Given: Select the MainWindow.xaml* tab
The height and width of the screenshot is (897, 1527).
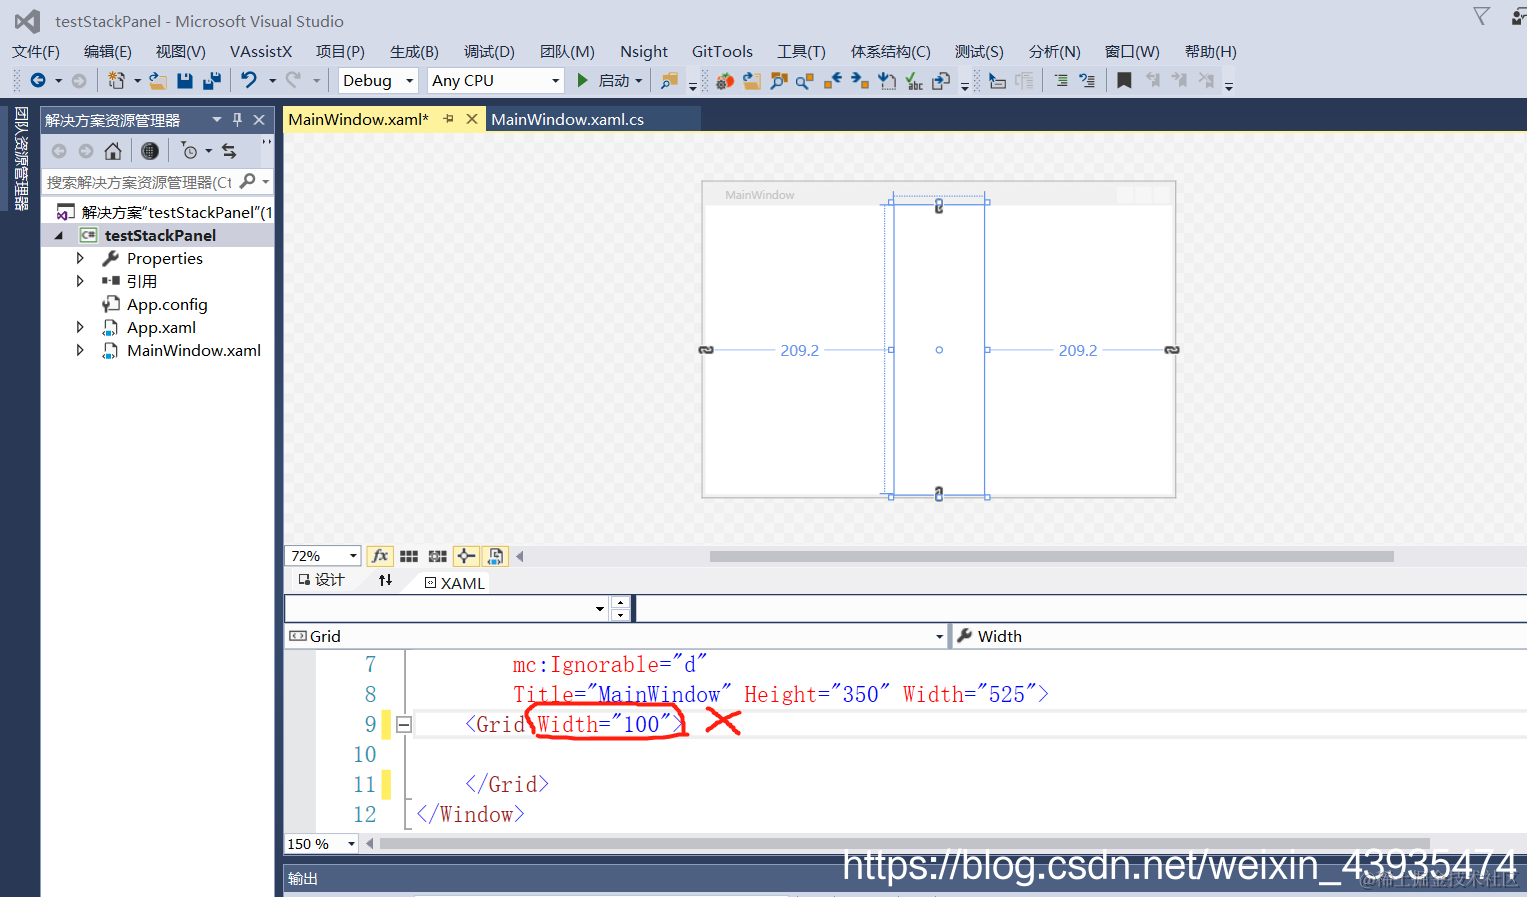Looking at the screenshot, I should pos(358,120).
